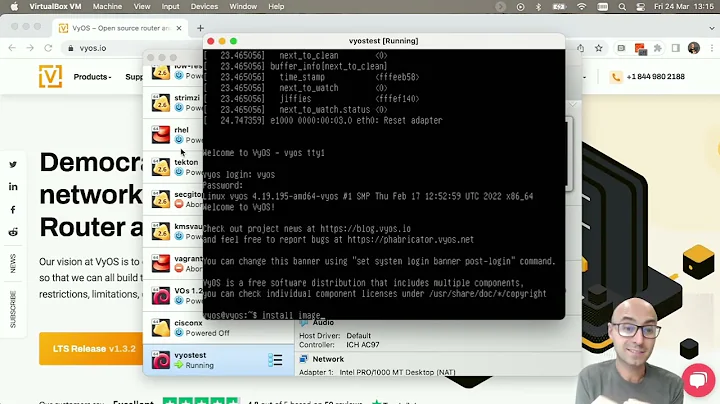720x404 pixels.
Task: Open the Help menu
Action: 276,6
